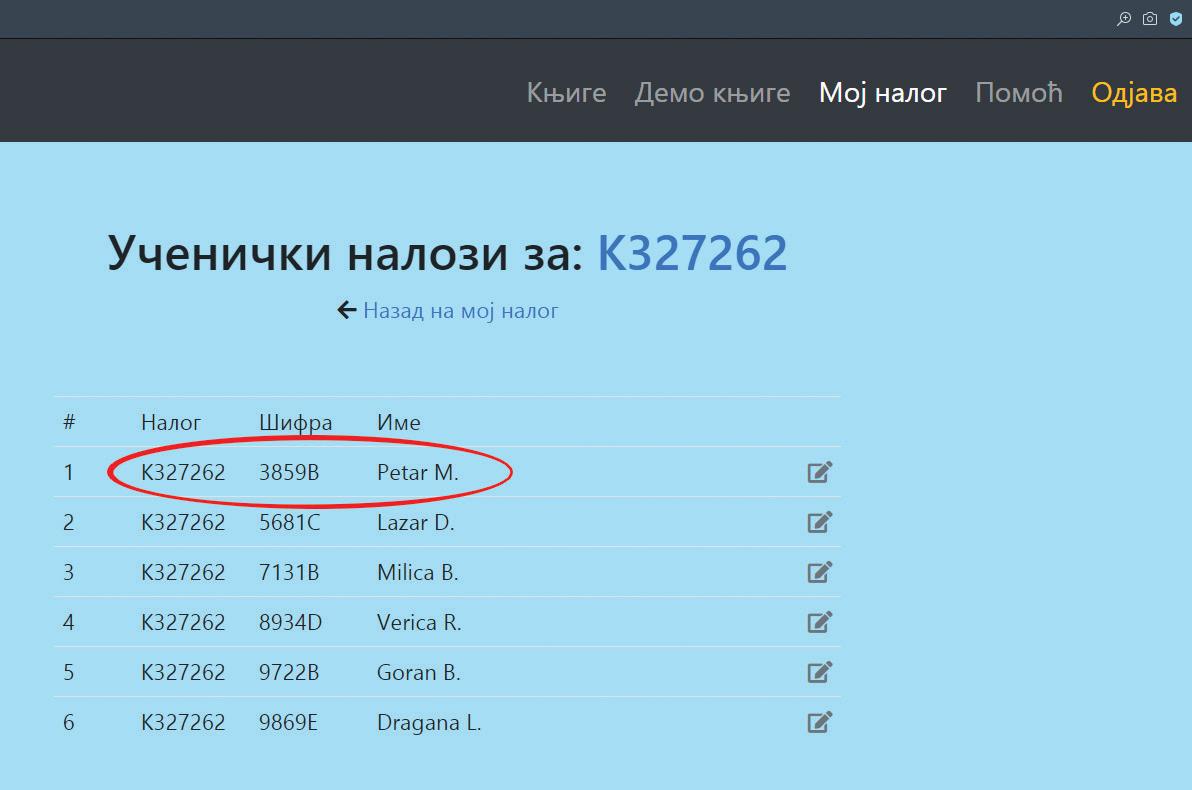Open the Књиге menu item

point(566,93)
